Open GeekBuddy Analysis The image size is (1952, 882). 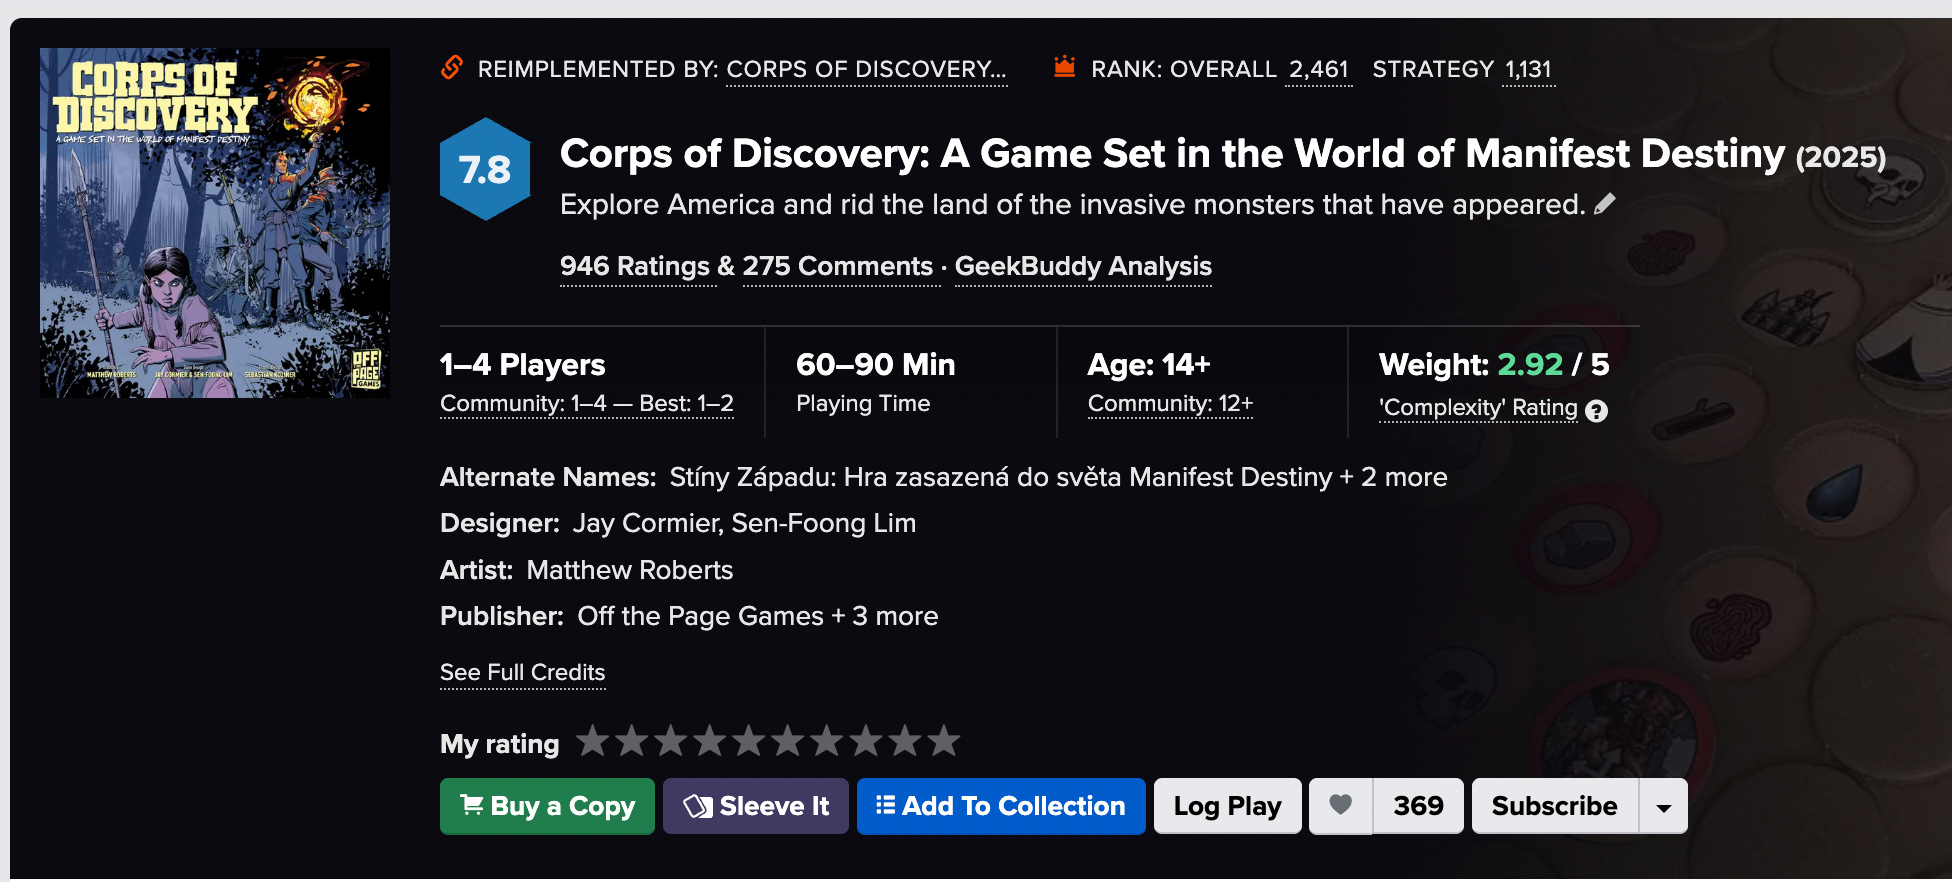1083,266
